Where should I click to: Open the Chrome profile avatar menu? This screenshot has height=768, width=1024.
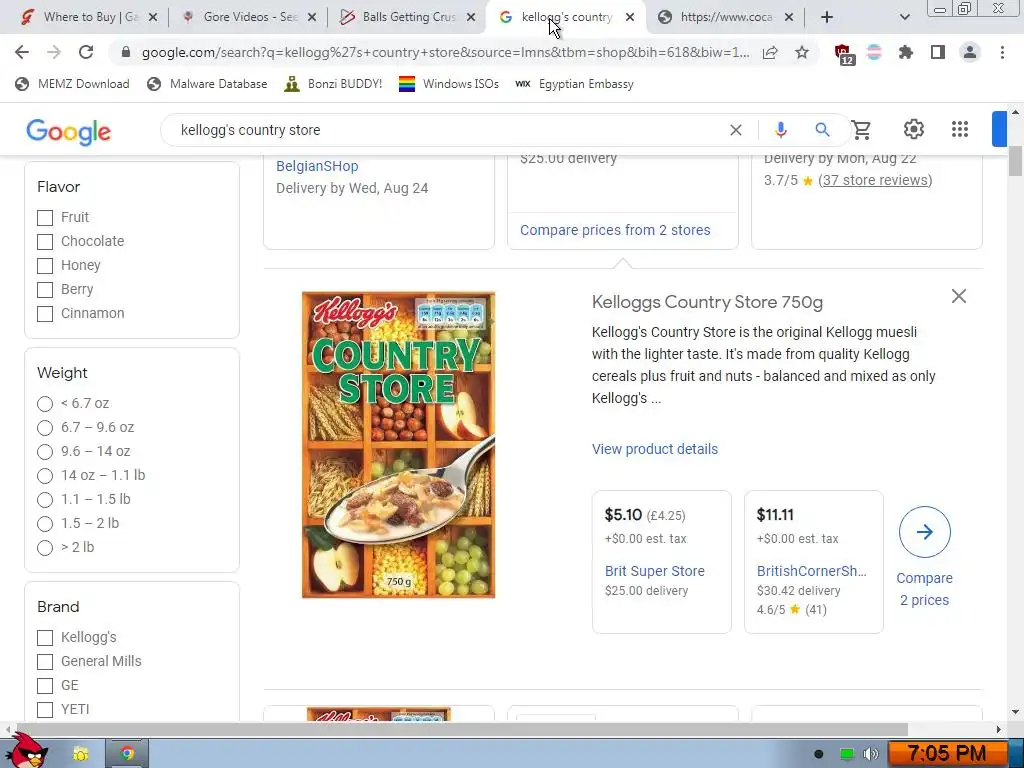tap(970, 52)
